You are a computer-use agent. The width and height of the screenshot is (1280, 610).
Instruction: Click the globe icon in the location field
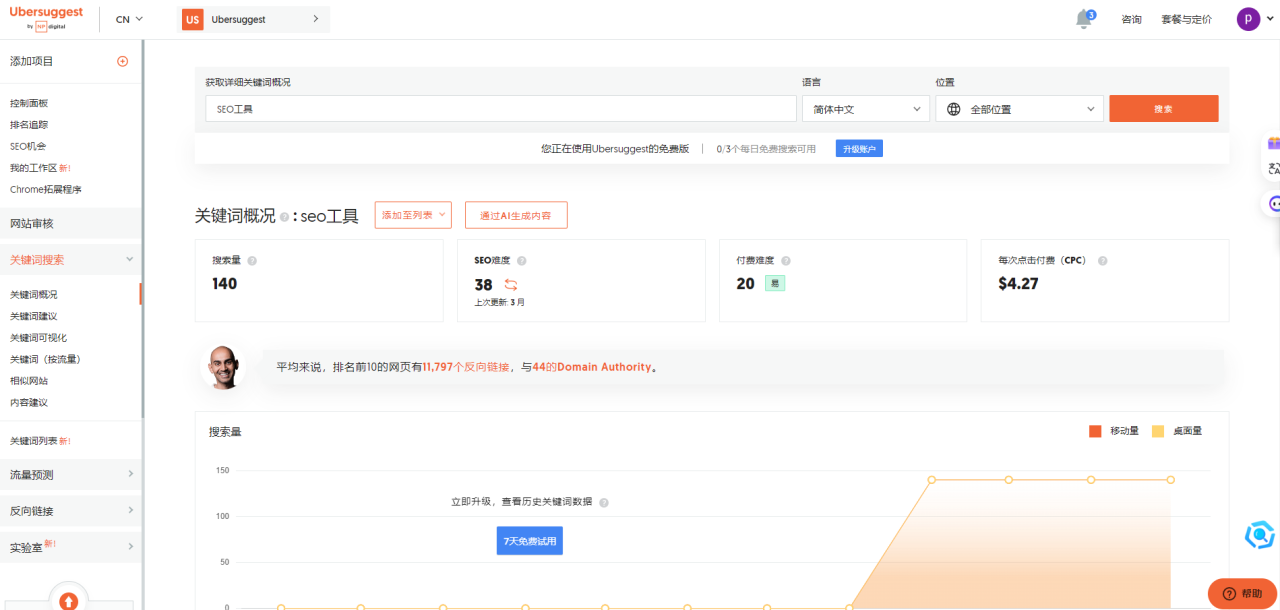[x=954, y=109]
